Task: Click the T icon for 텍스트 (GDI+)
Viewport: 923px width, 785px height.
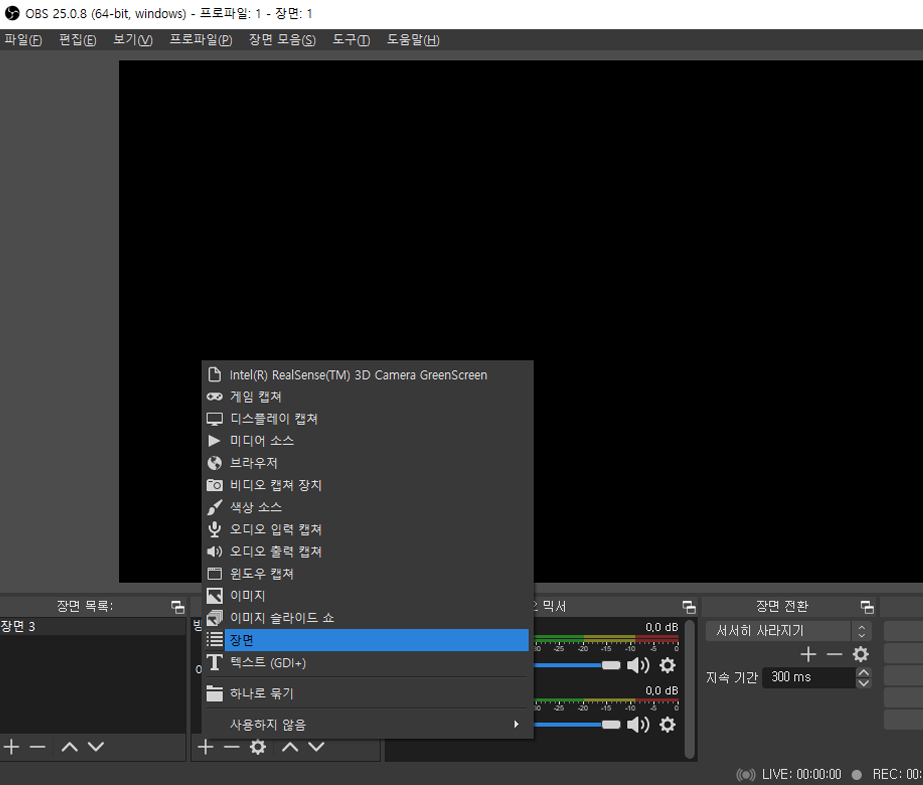Action: coord(215,663)
